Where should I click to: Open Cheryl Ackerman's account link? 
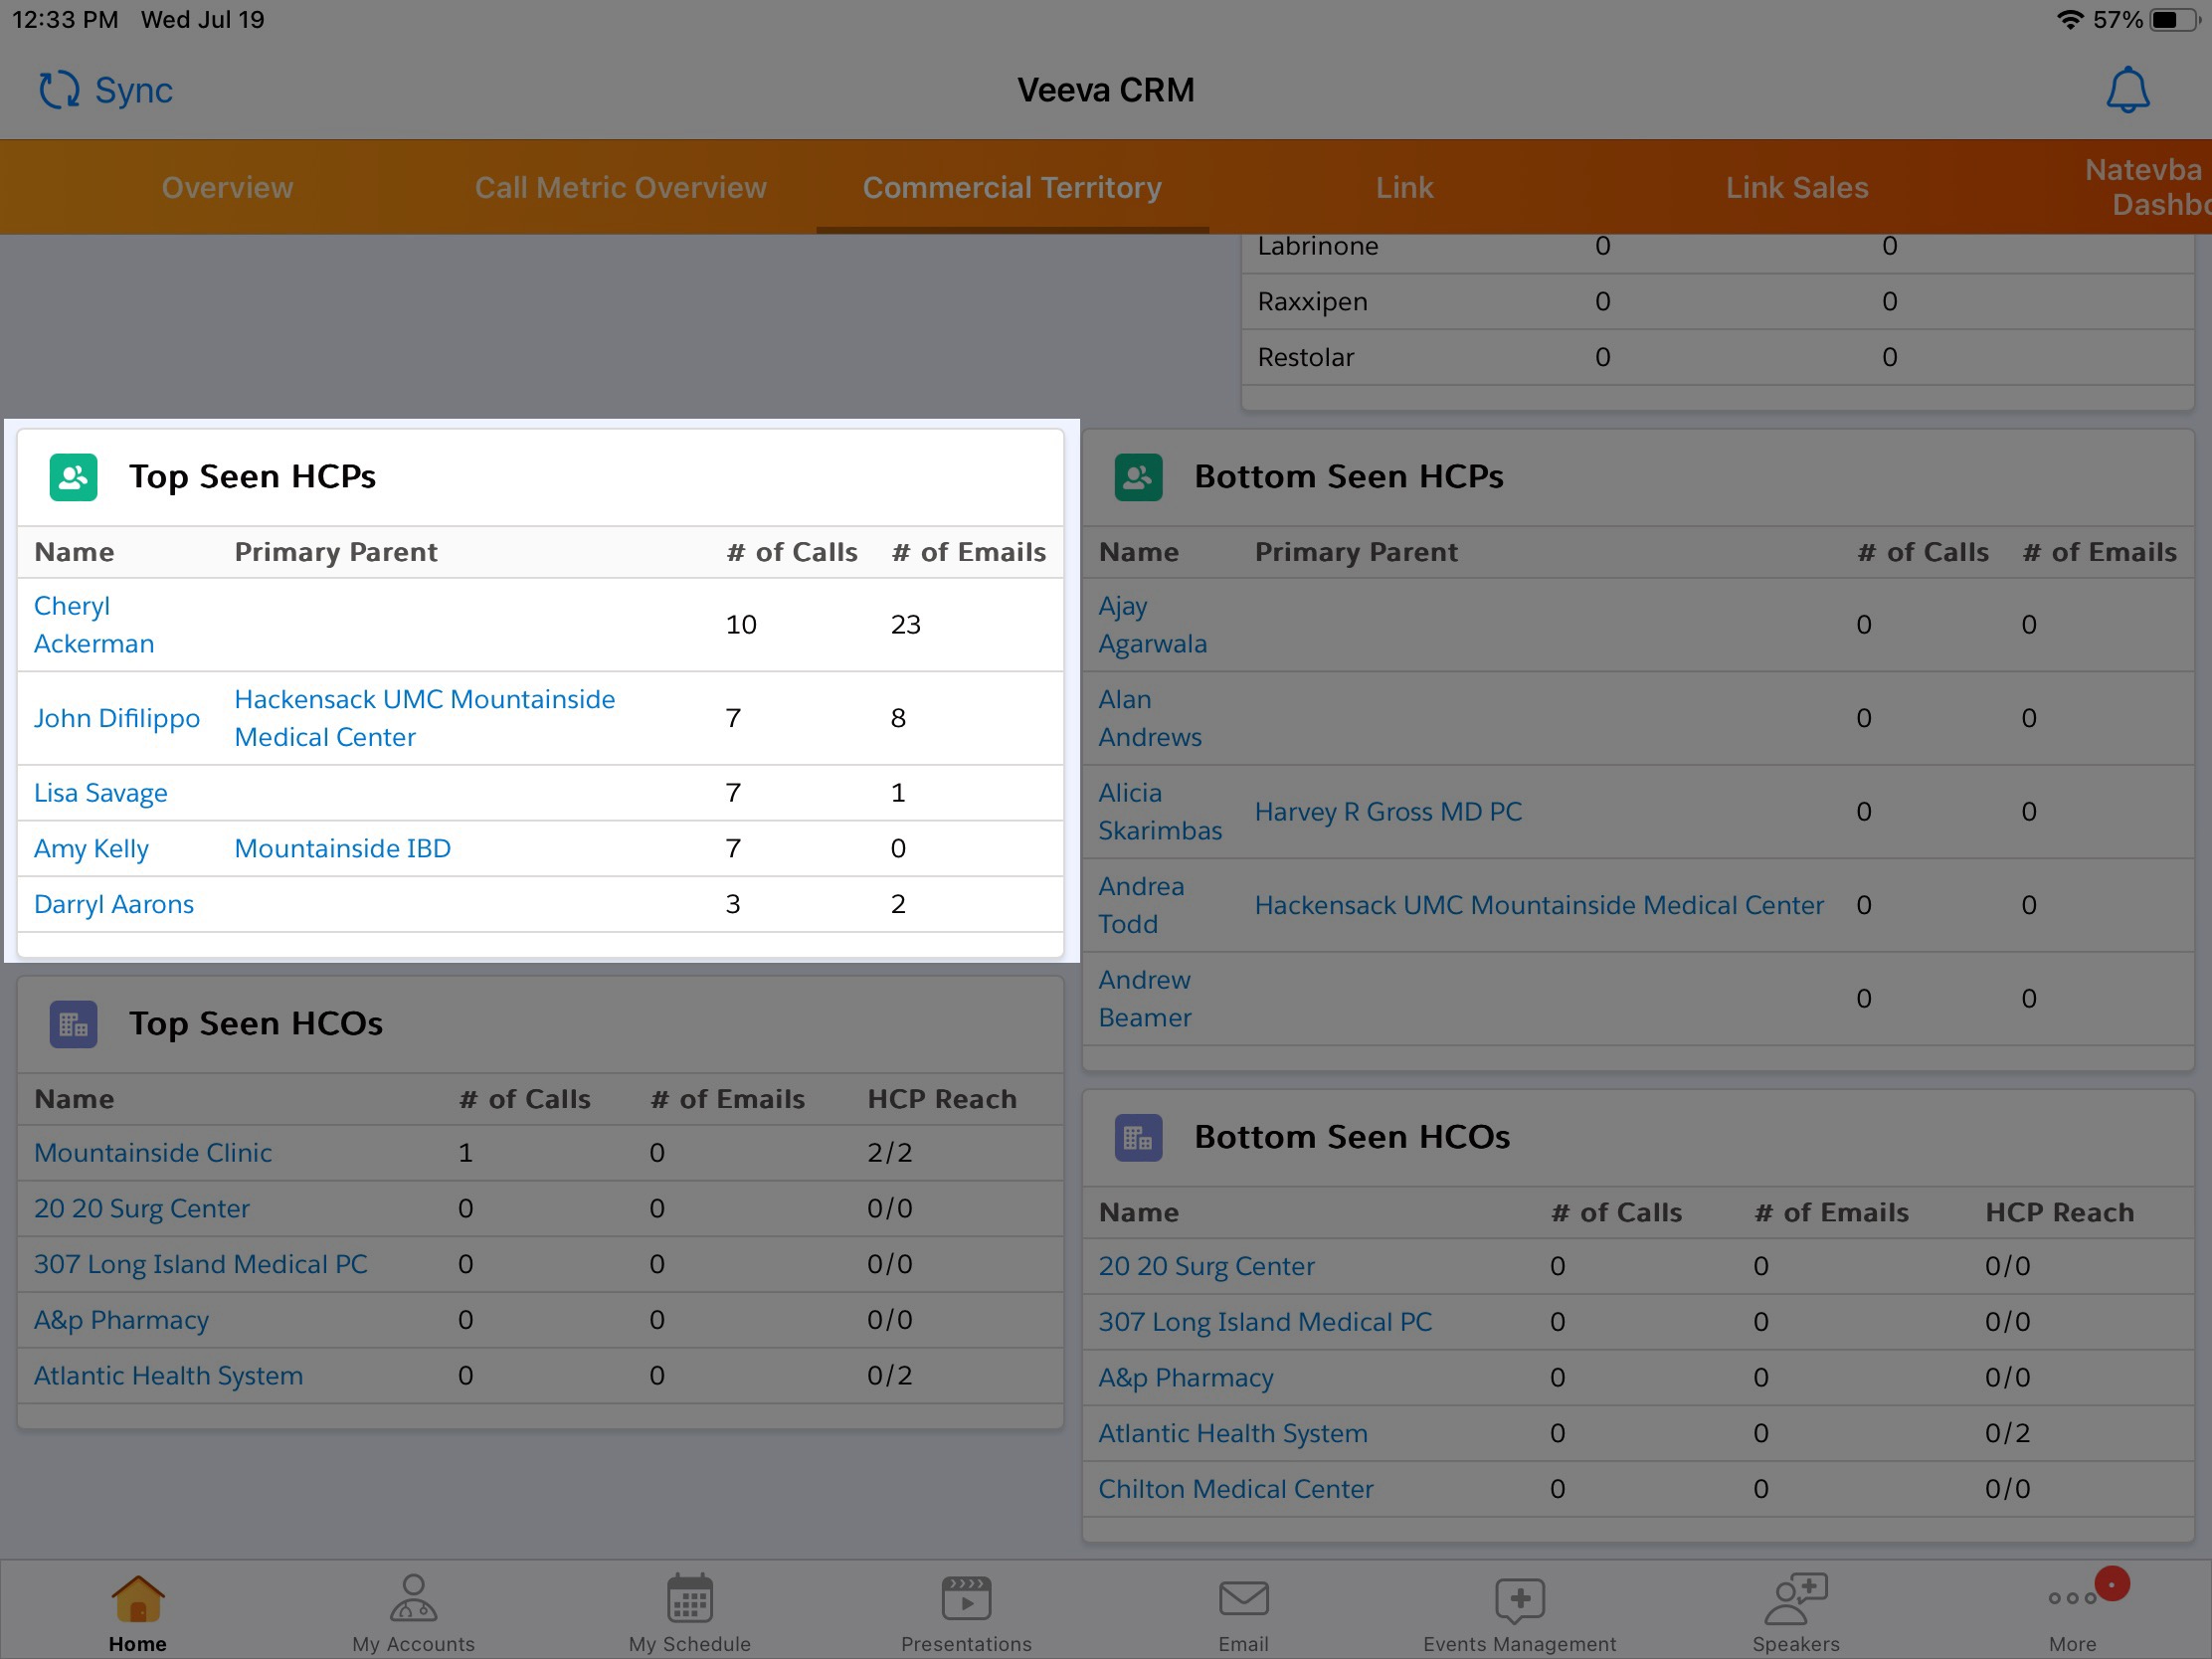click(x=93, y=624)
